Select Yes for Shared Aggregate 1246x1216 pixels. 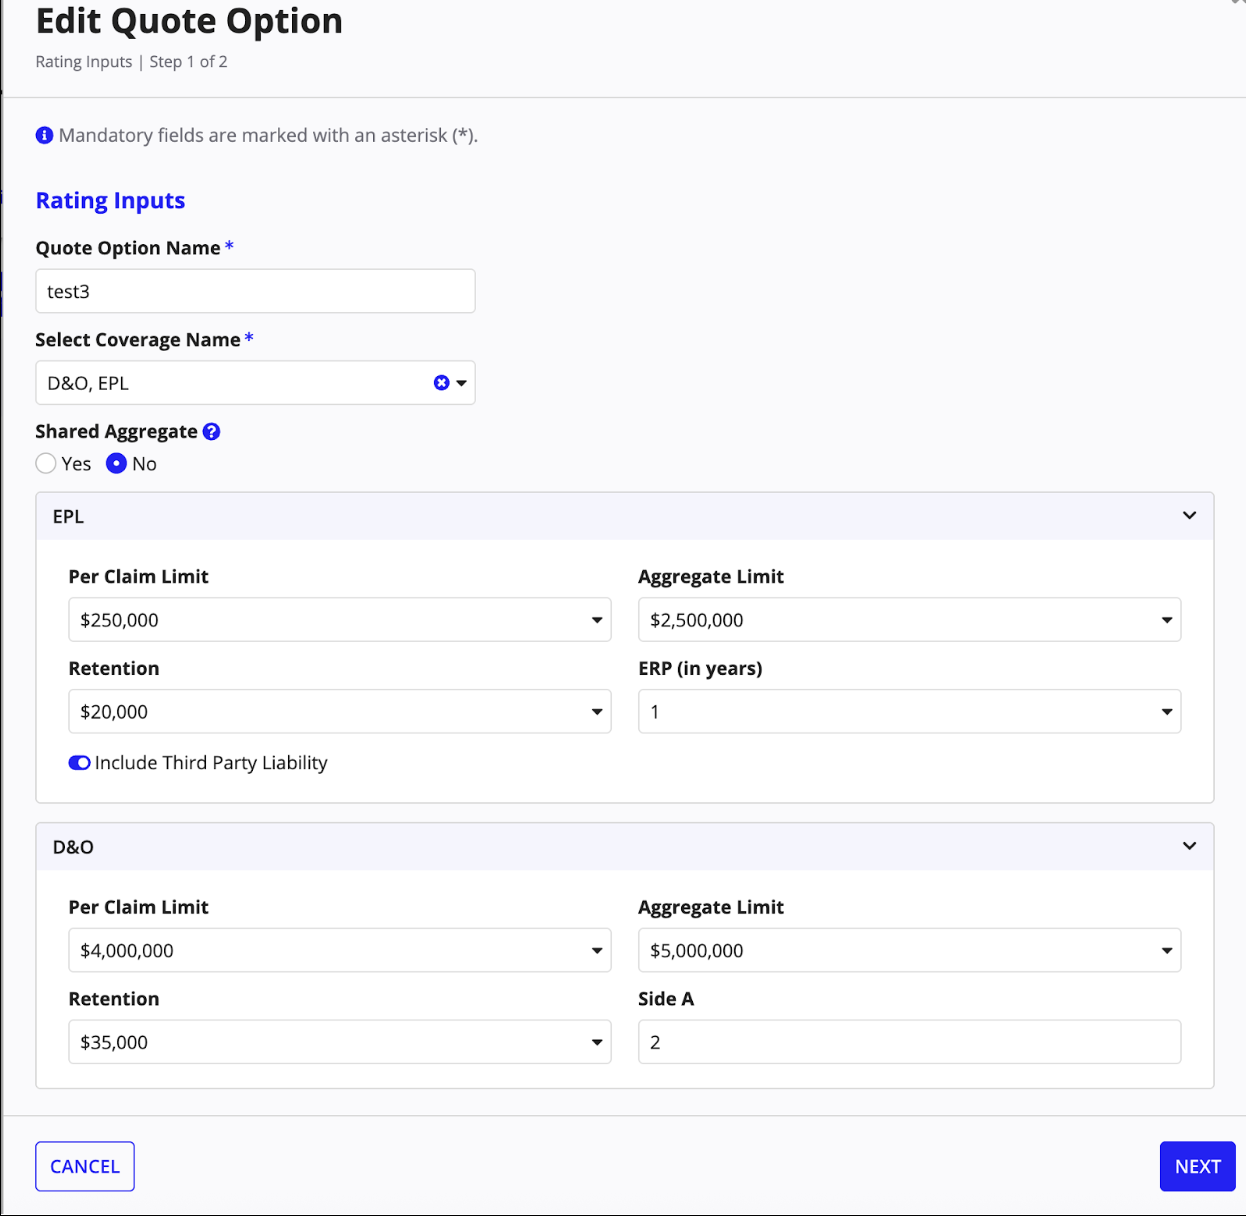pyautogui.click(x=46, y=464)
